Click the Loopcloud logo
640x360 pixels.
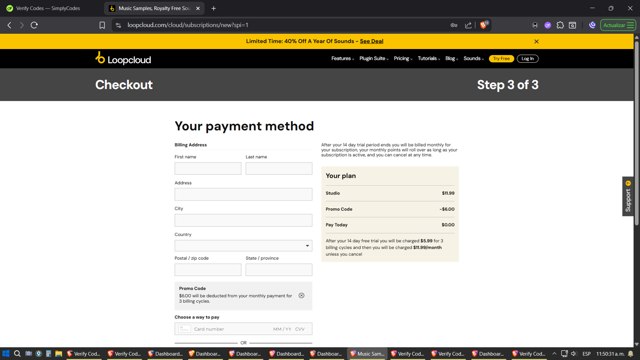pos(123,59)
